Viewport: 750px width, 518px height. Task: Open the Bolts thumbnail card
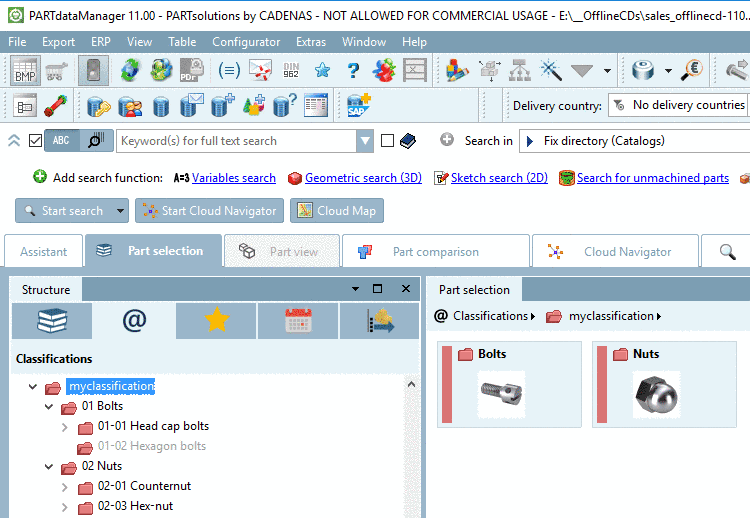(x=509, y=384)
